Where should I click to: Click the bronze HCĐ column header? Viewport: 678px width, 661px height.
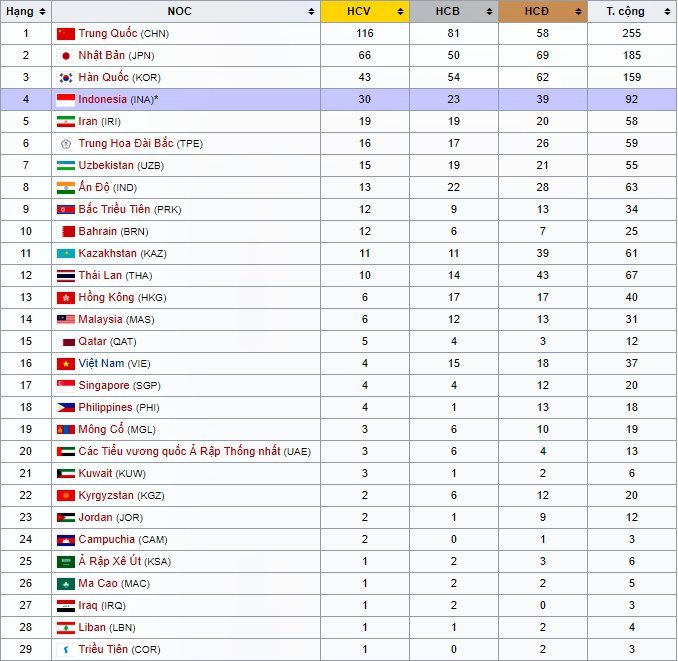click(x=544, y=11)
